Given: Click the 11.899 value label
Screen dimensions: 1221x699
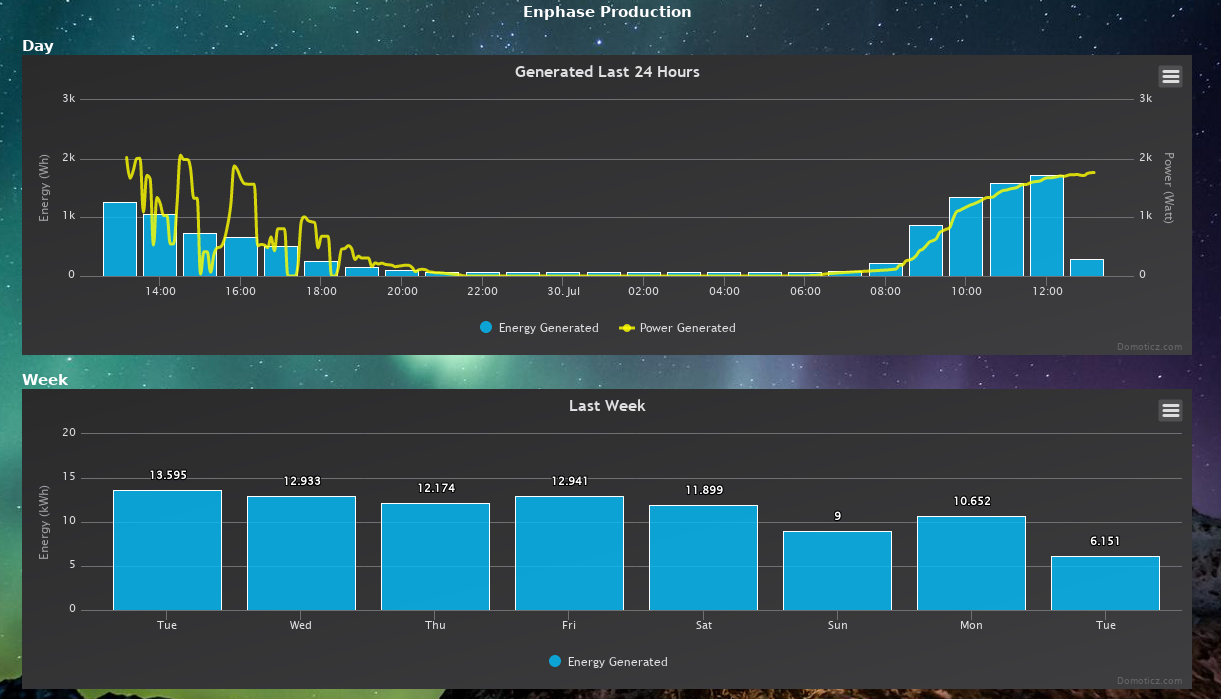Looking at the screenshot, I should (704, 490).
